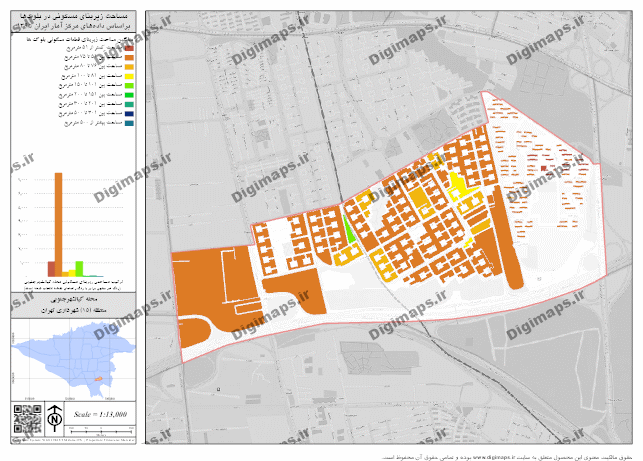Click the Scale = 1:13,000 text
Viewport: 643px width, 461px height.
tap(101, 414)
